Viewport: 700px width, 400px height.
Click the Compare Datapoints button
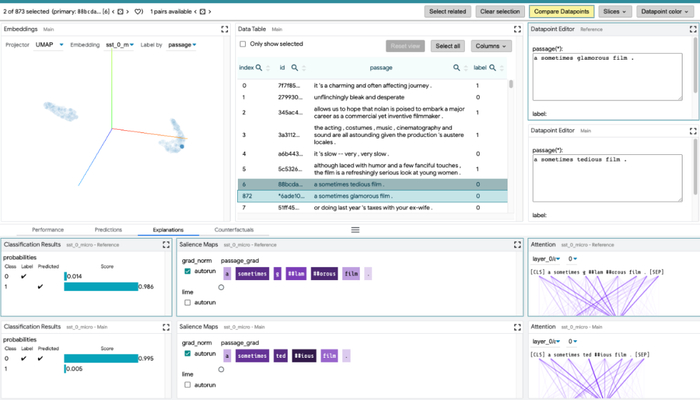tap(562, 12)
